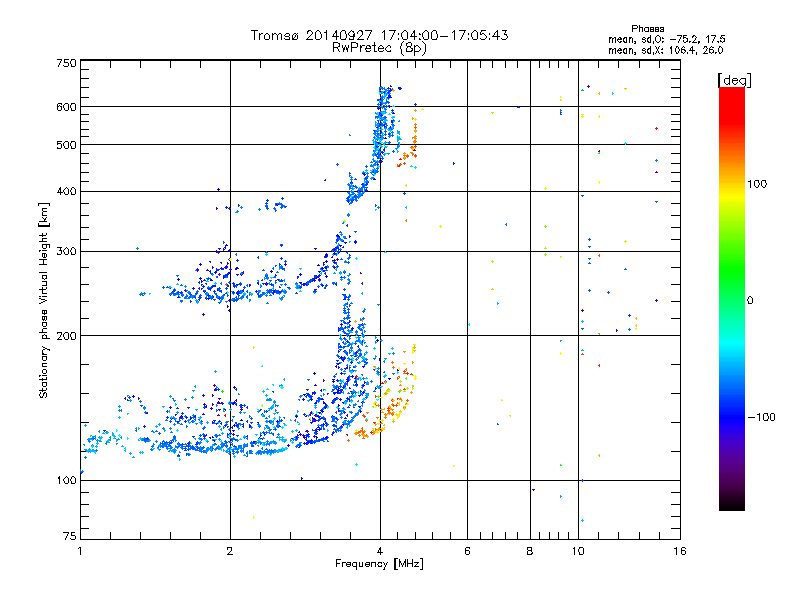800x600 pixels.
Task: Click the '2' frequency axis tick label
Action: (230, 551)
